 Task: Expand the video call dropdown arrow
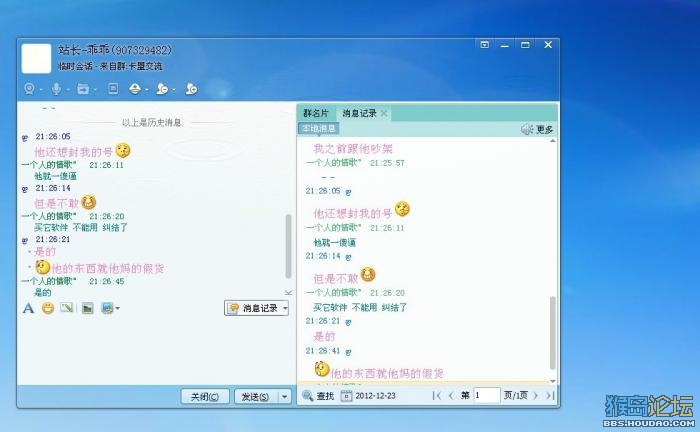[x=41, y=90]
